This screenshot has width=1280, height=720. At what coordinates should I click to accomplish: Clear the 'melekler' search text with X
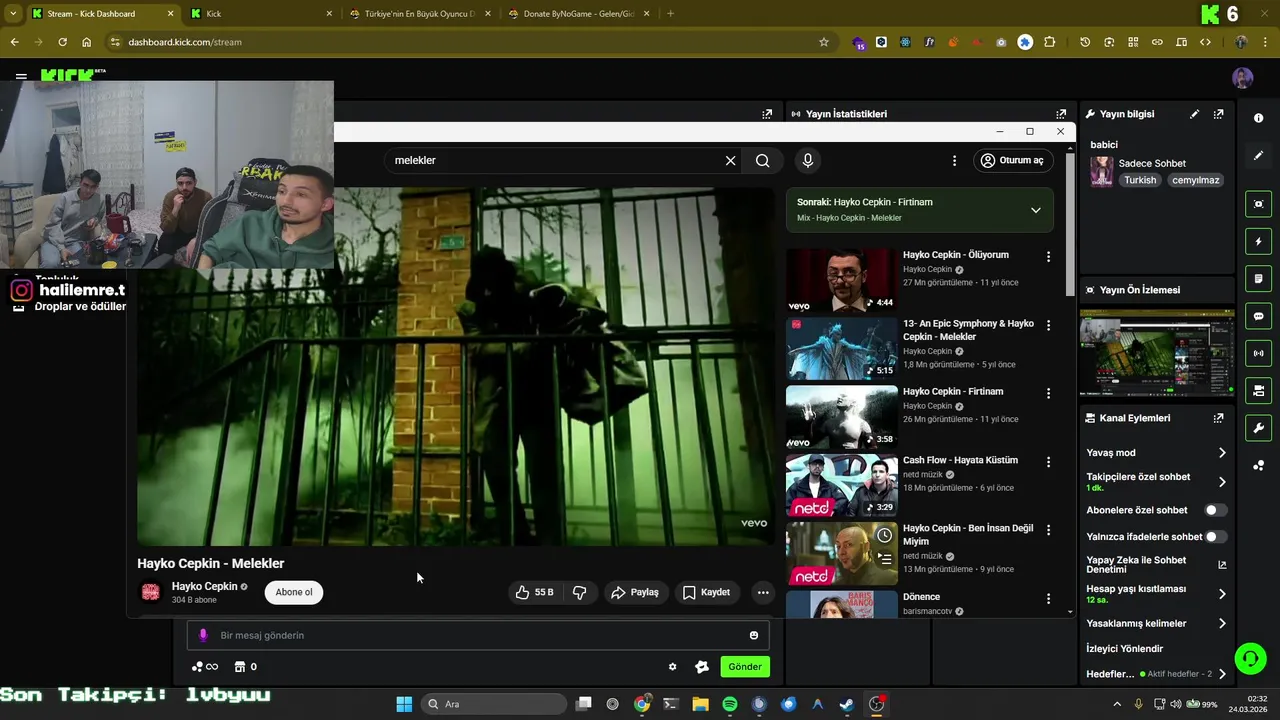[730, 160]
